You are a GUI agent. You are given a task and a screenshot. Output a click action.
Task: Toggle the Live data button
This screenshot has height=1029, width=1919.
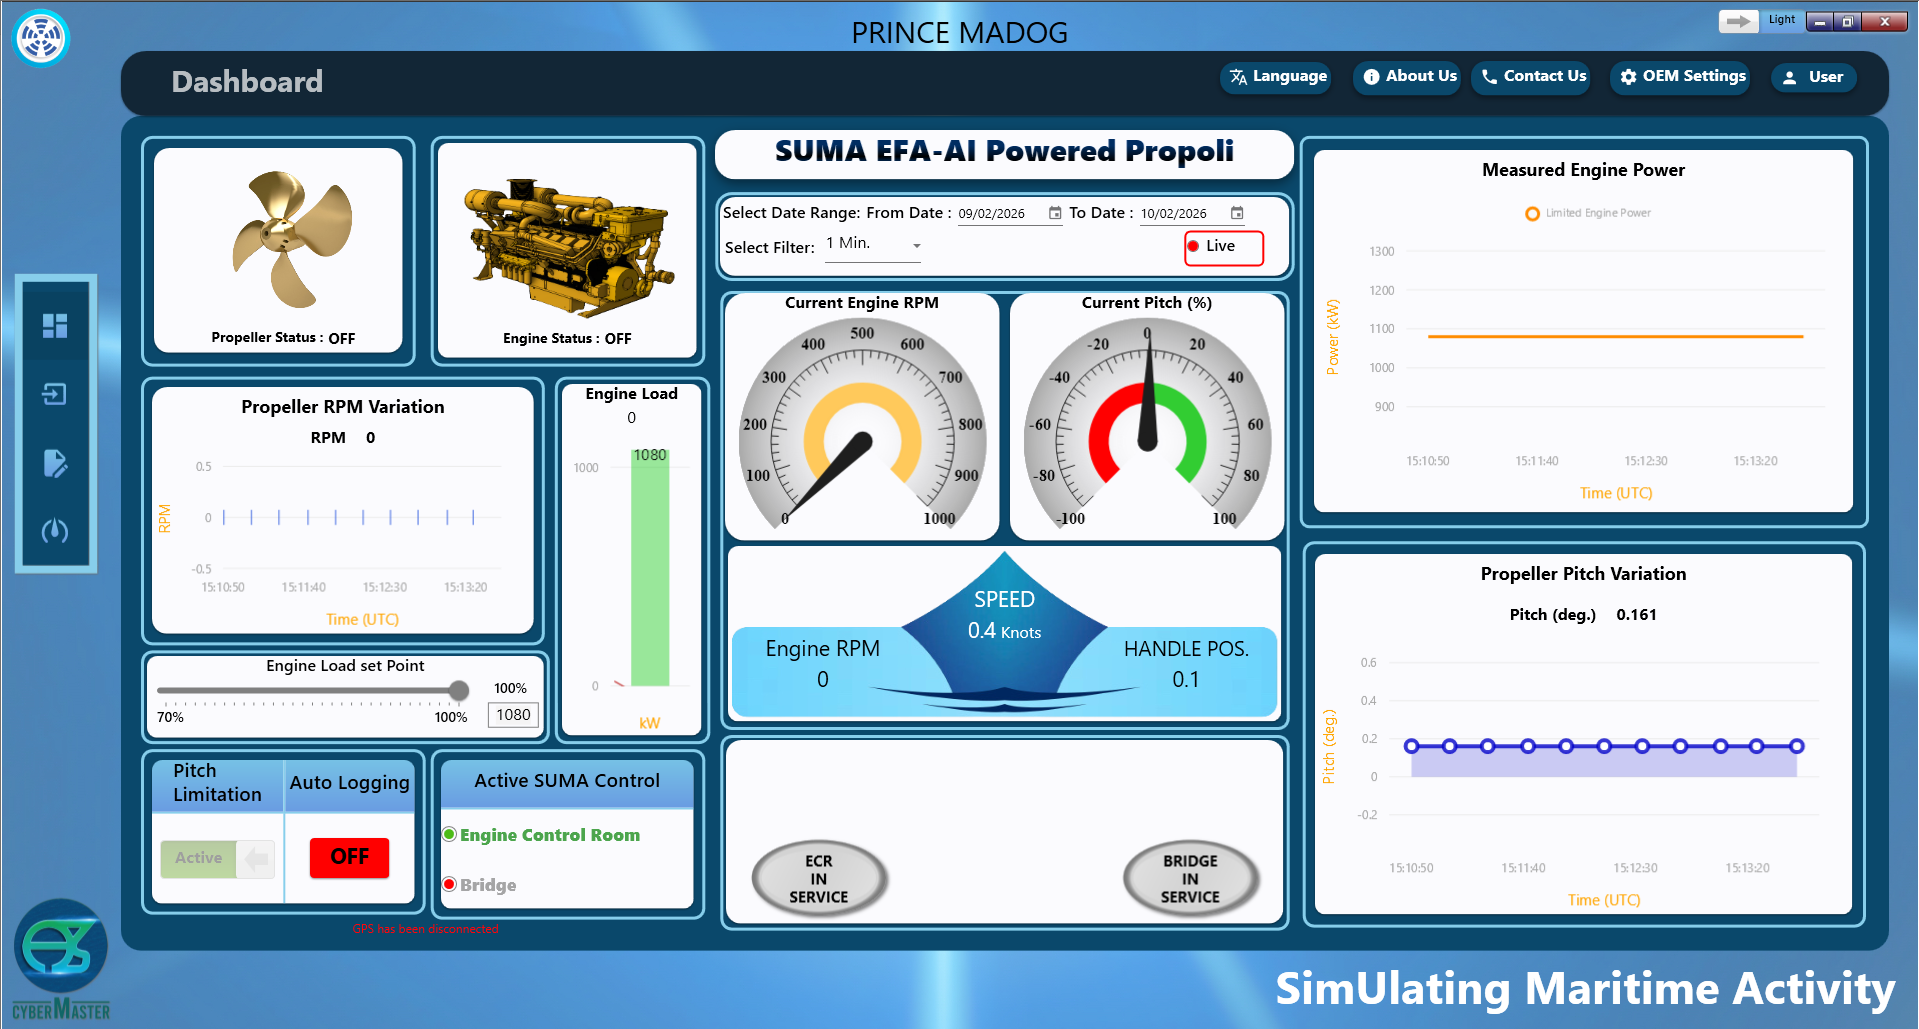1224,247
